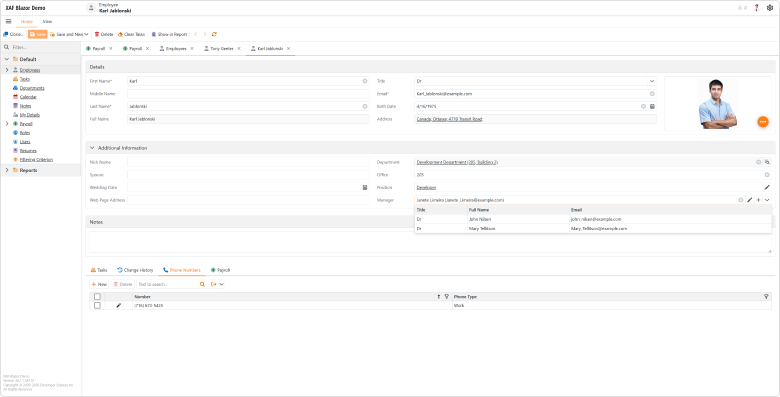Open the Birth Date calendar picker

[x=652, y=106]
